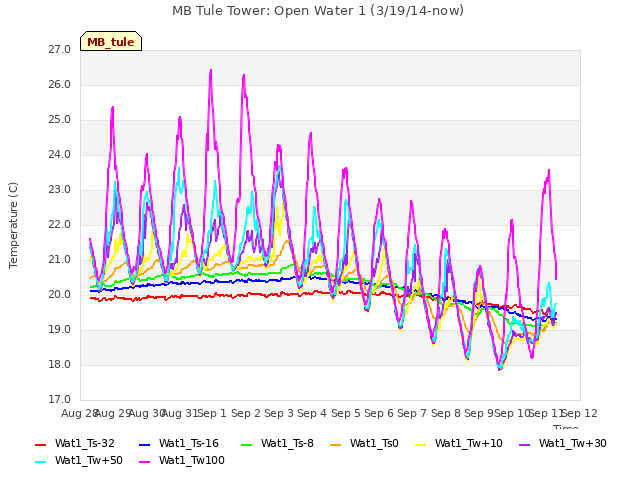
Task: Click the cyan Wat1_Tw+50 legend swatch
Action: point(41,462)
